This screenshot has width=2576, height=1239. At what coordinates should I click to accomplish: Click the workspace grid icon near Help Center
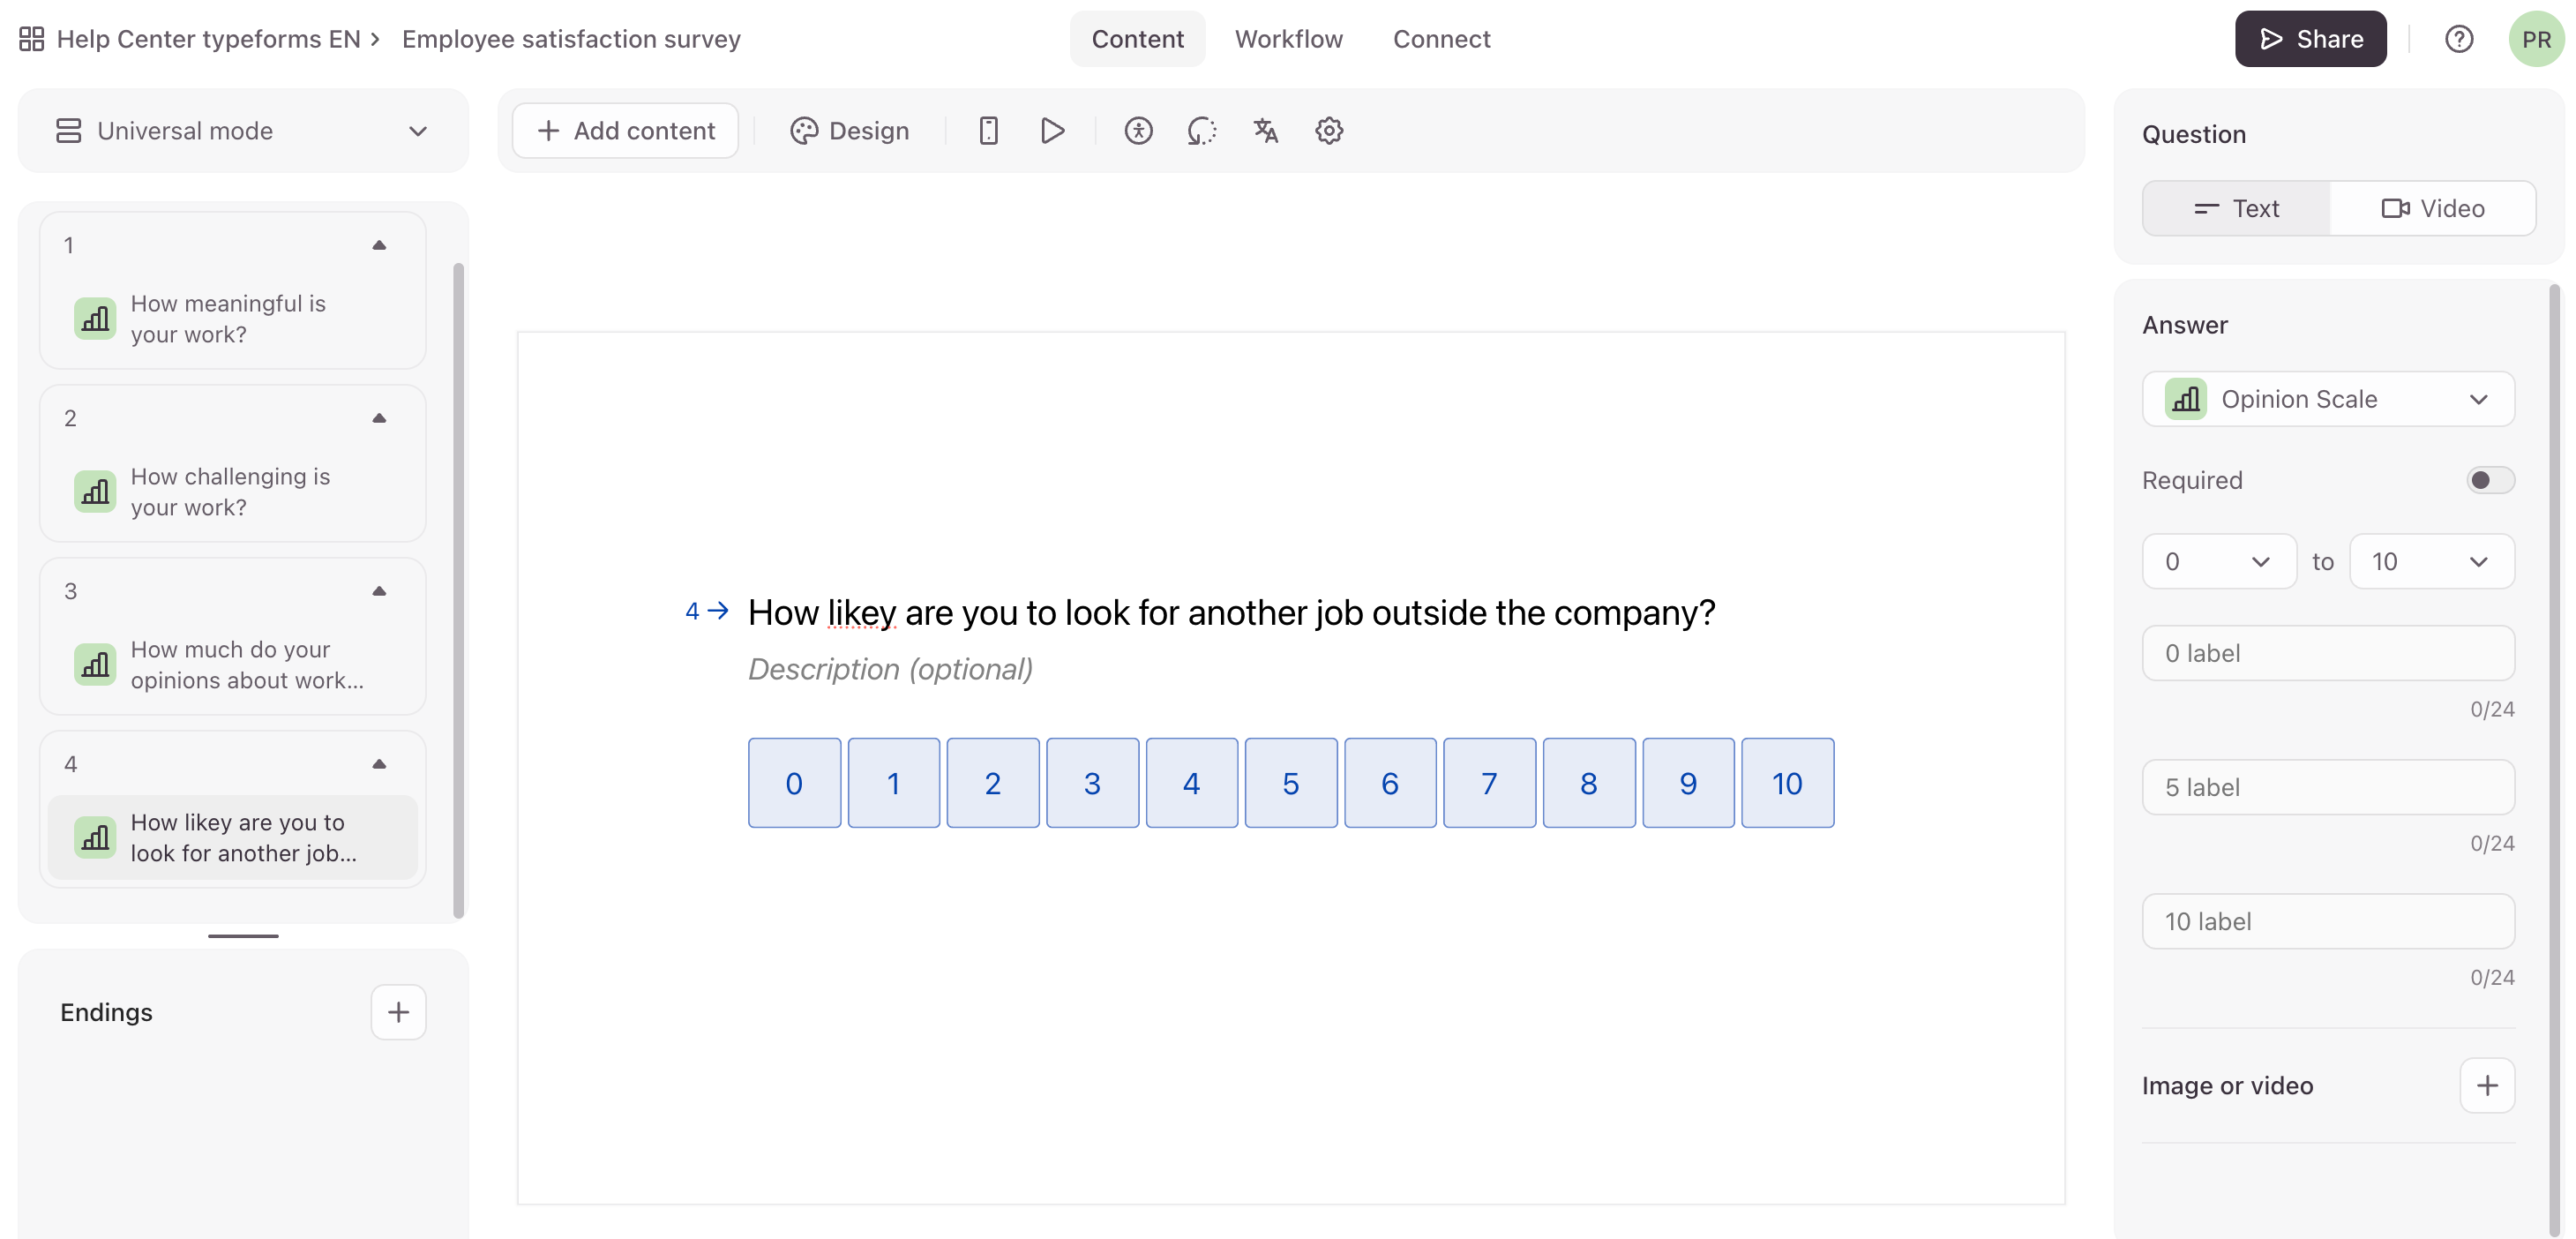[x=31, y=39]
